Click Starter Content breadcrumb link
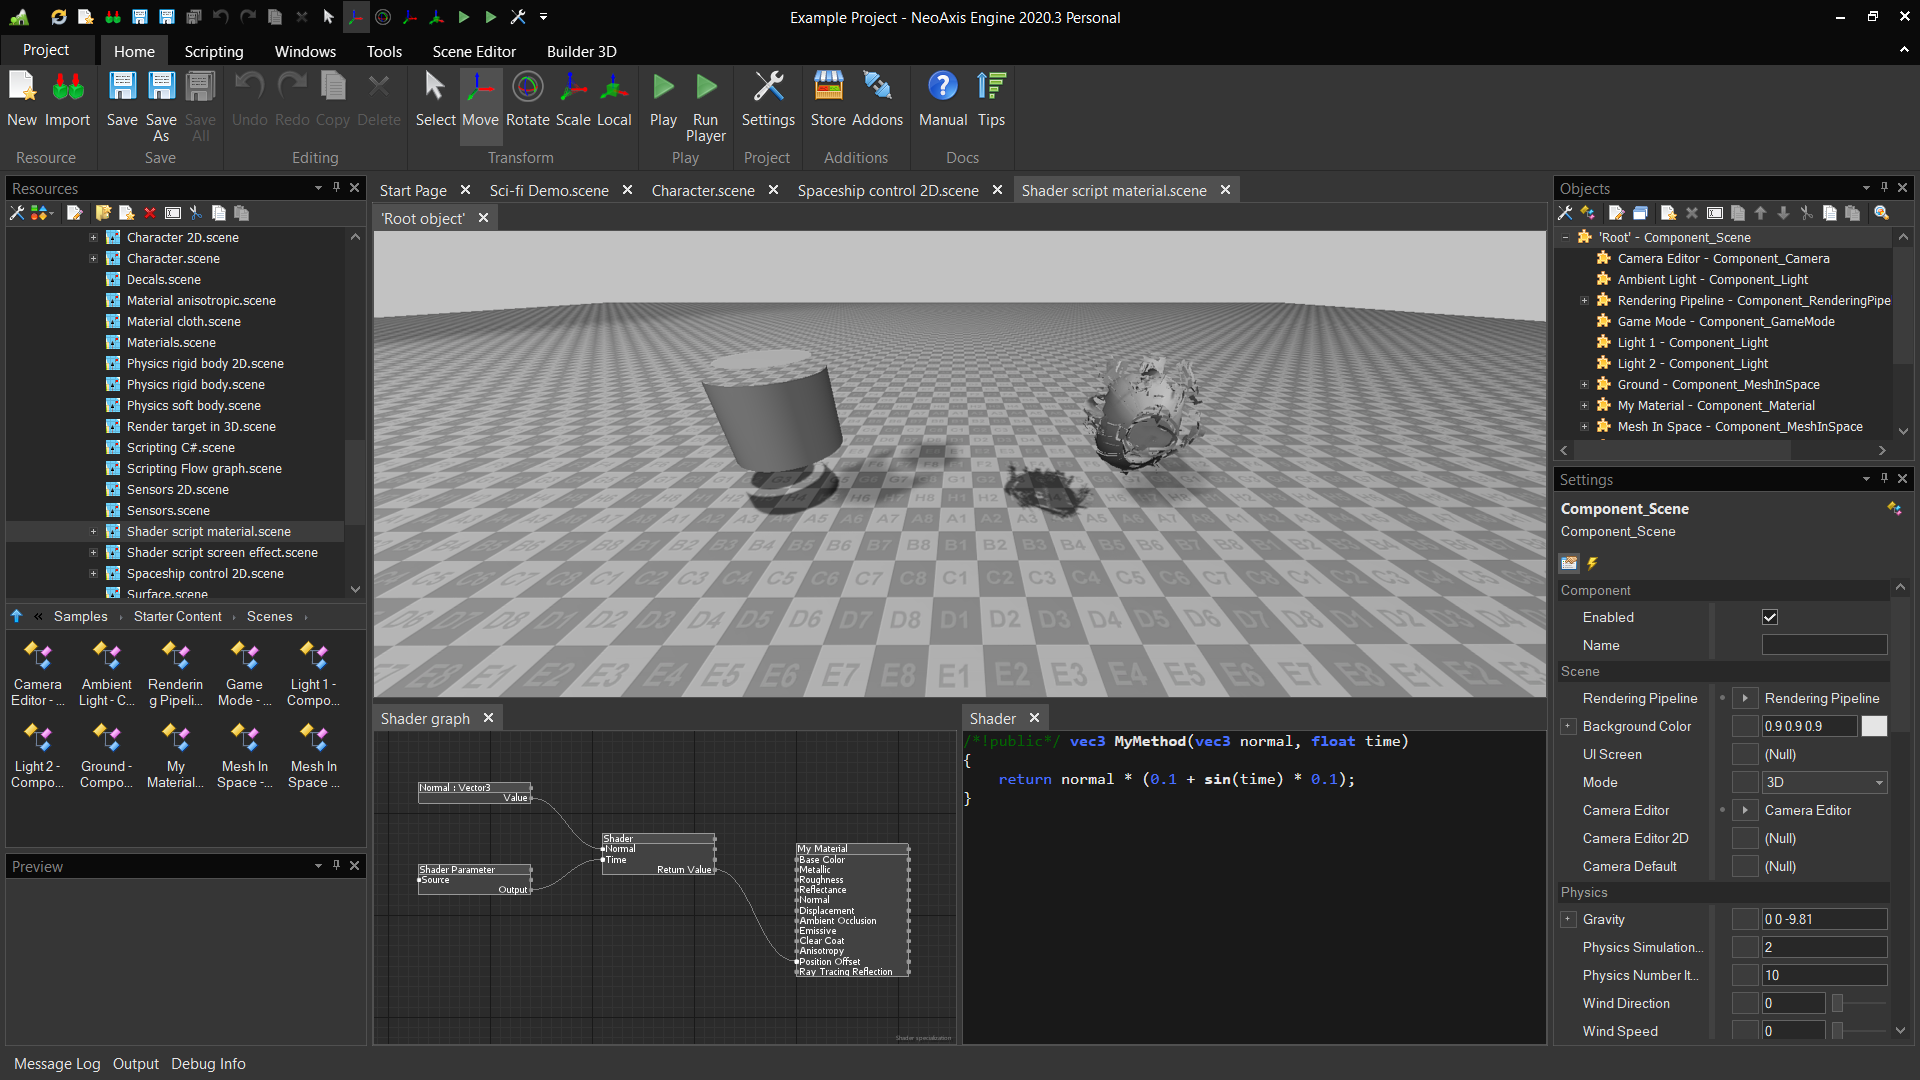Viewport: 1920px width, 1080px height. [x=177, y=616]
